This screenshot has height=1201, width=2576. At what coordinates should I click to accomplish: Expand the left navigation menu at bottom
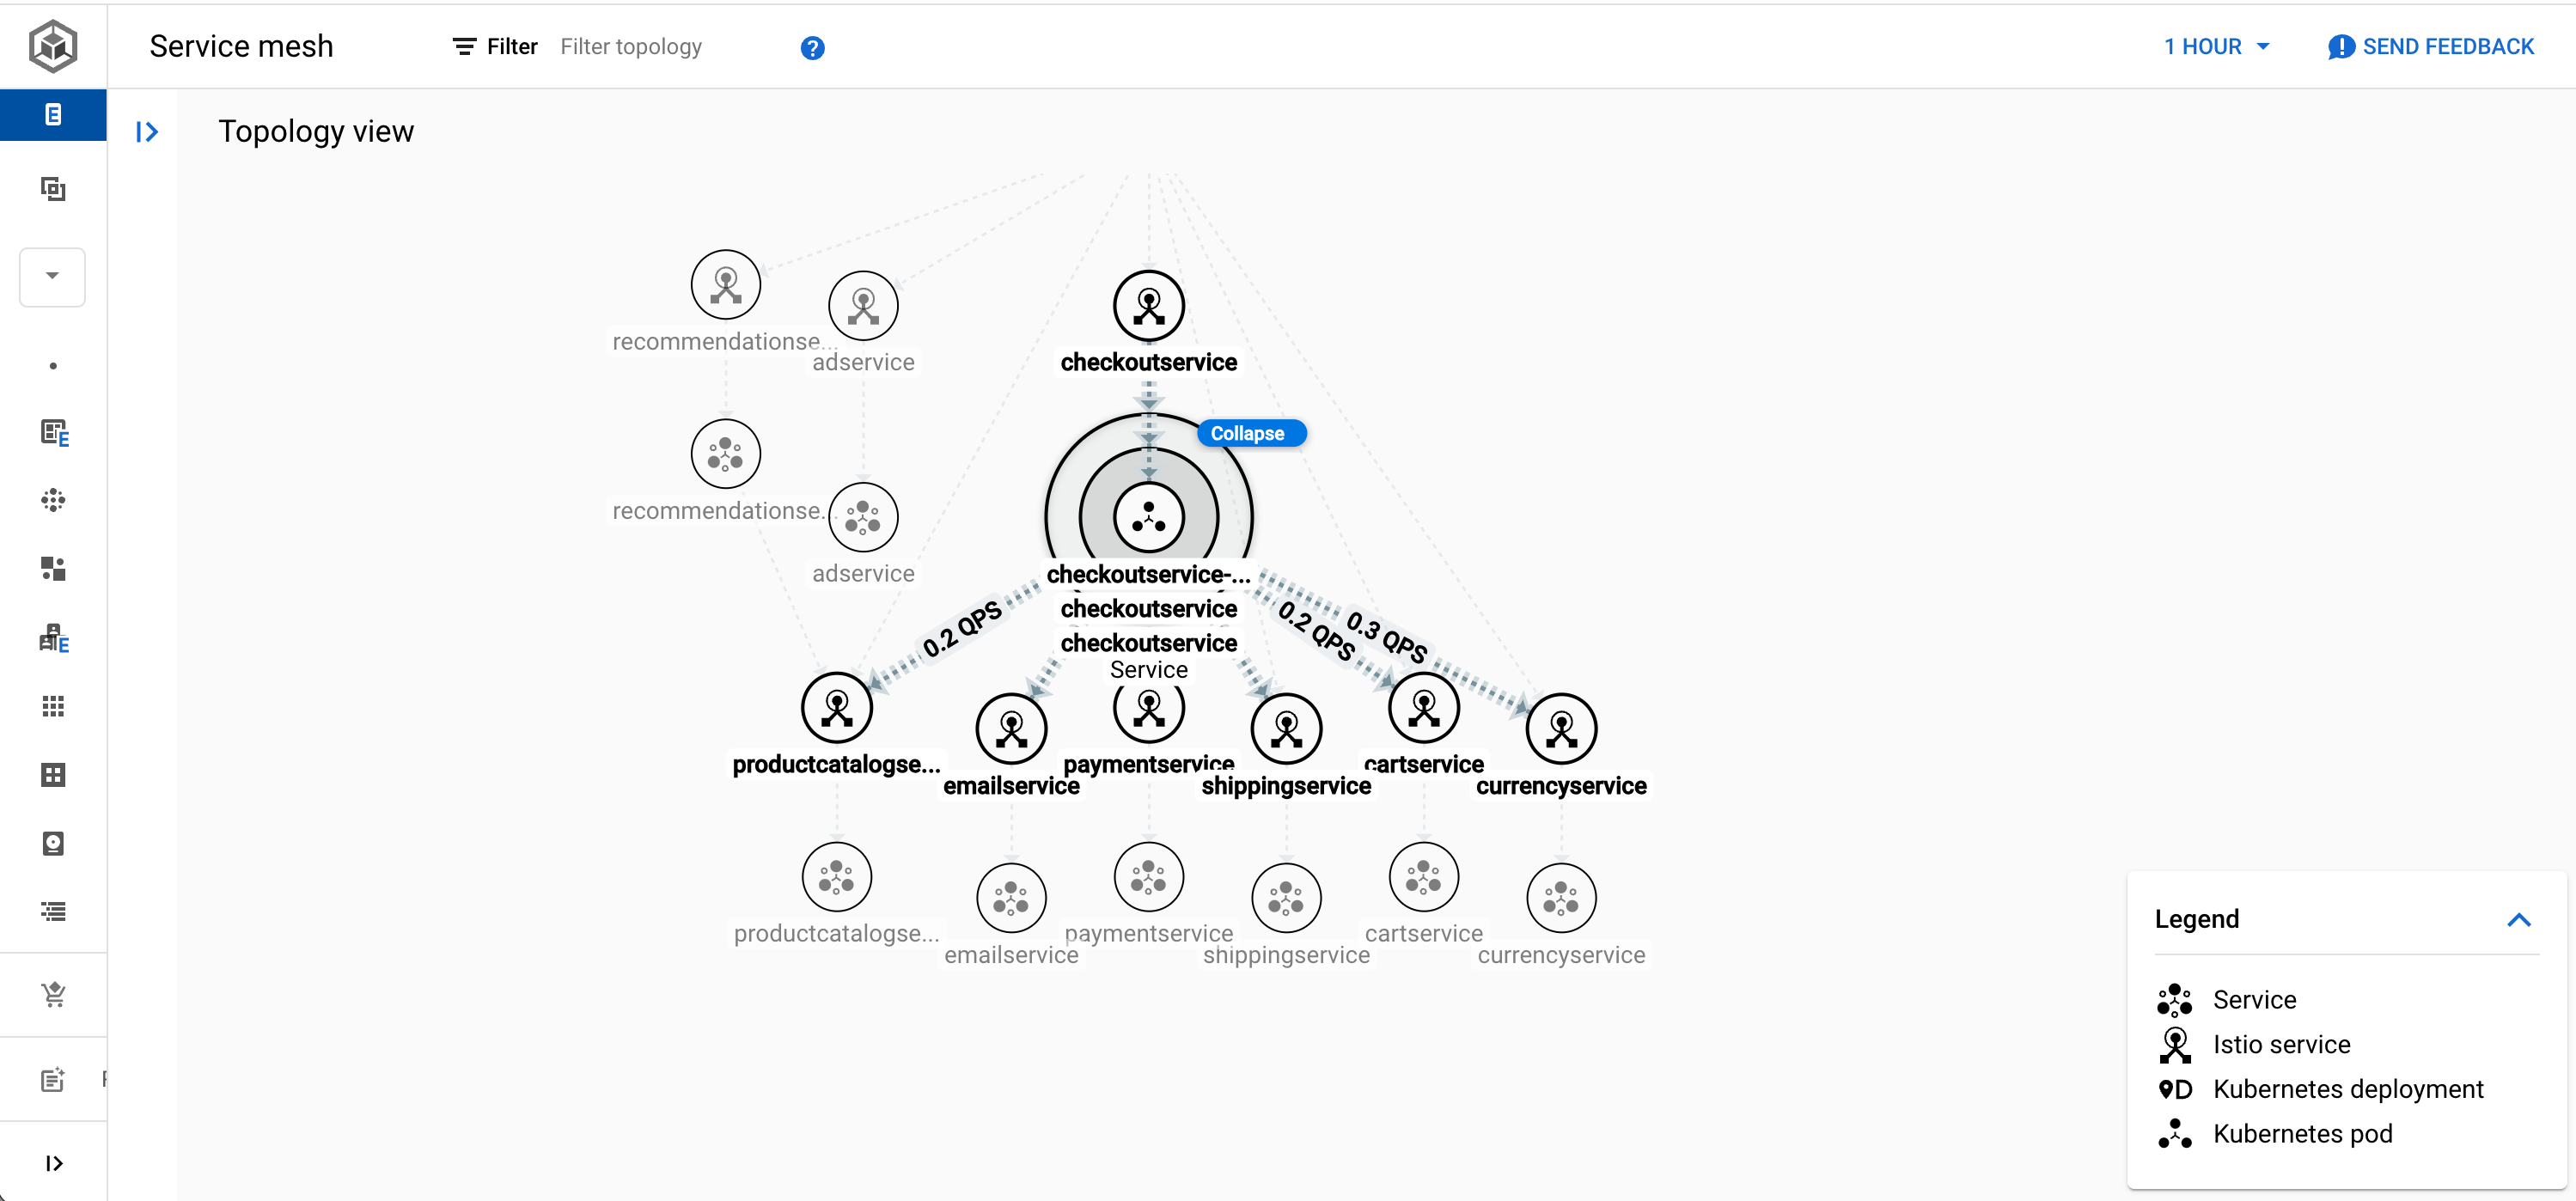(54, 1163)
